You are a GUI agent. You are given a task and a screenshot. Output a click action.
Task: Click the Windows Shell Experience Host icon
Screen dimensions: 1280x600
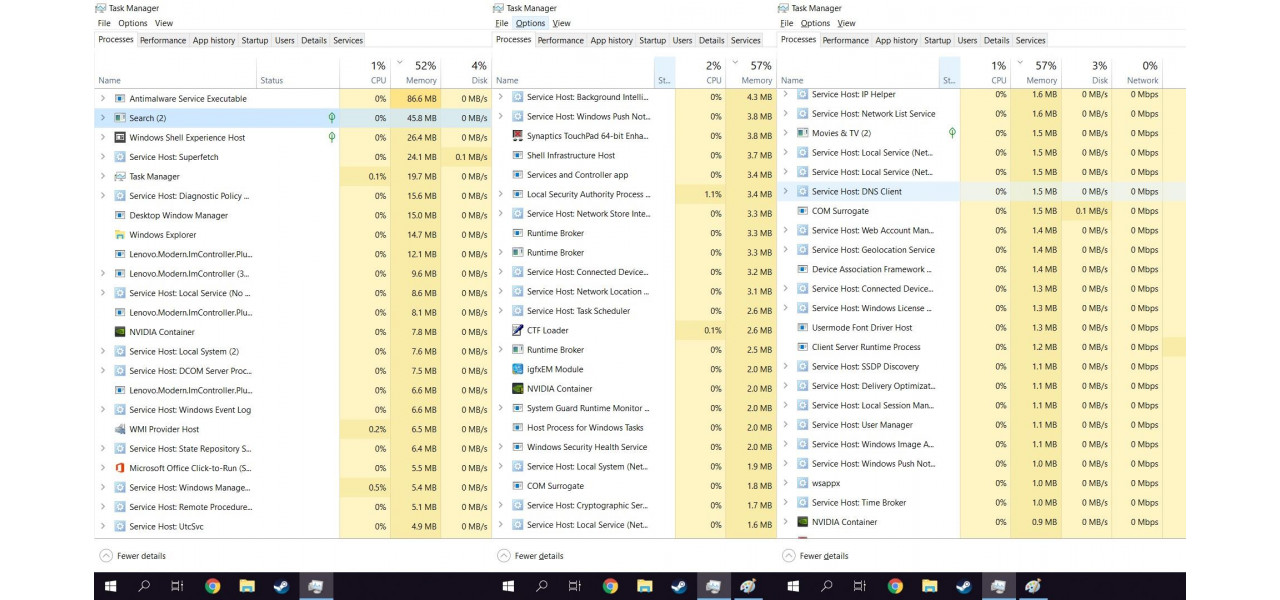tap(120, 138)
